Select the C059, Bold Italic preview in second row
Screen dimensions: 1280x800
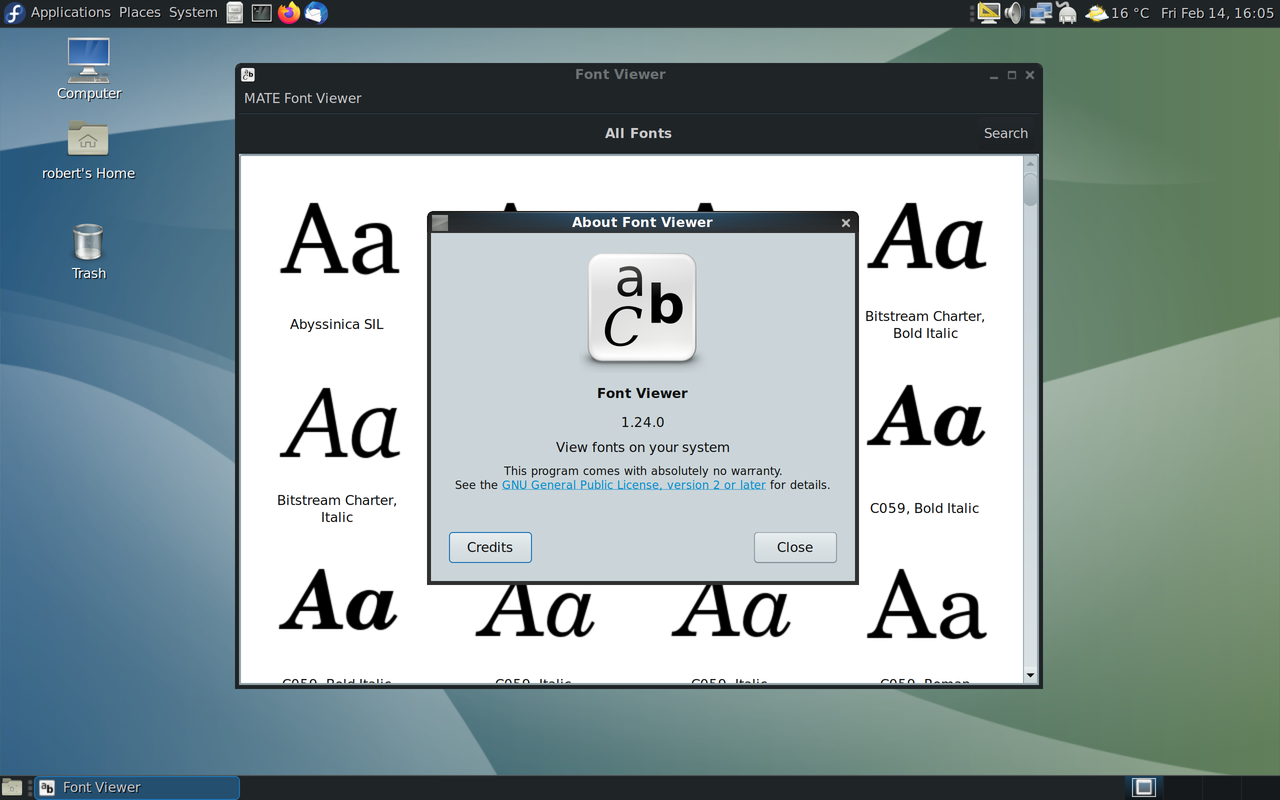tap(926, 417)
